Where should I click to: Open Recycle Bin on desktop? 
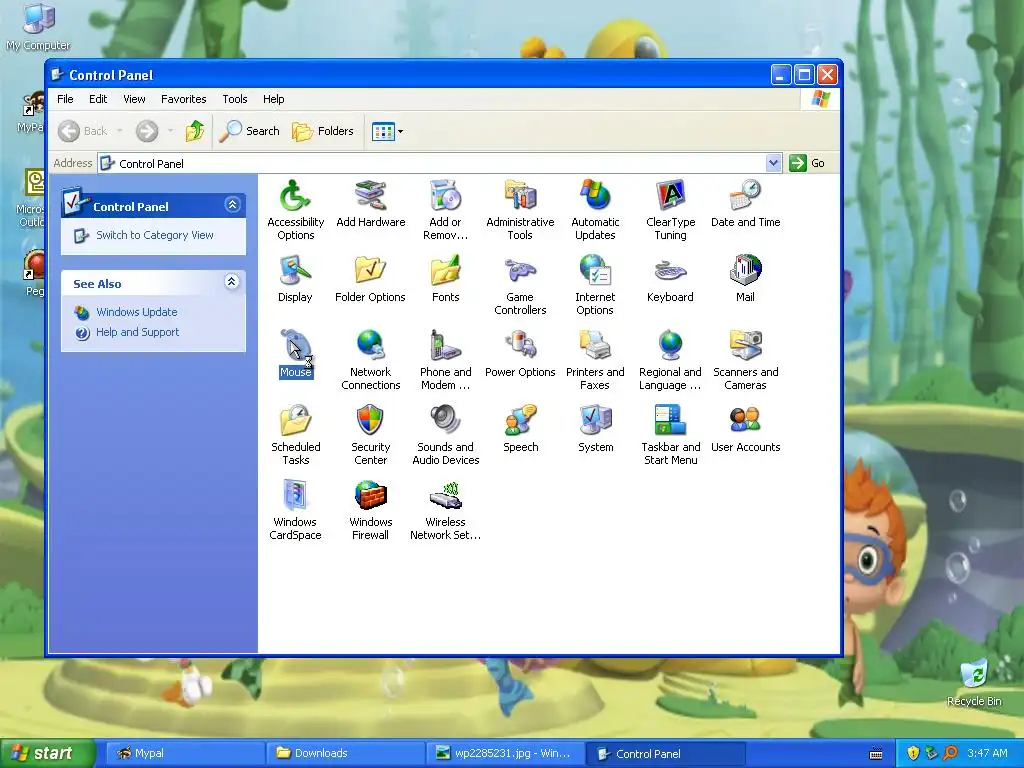tap(974, 683)
